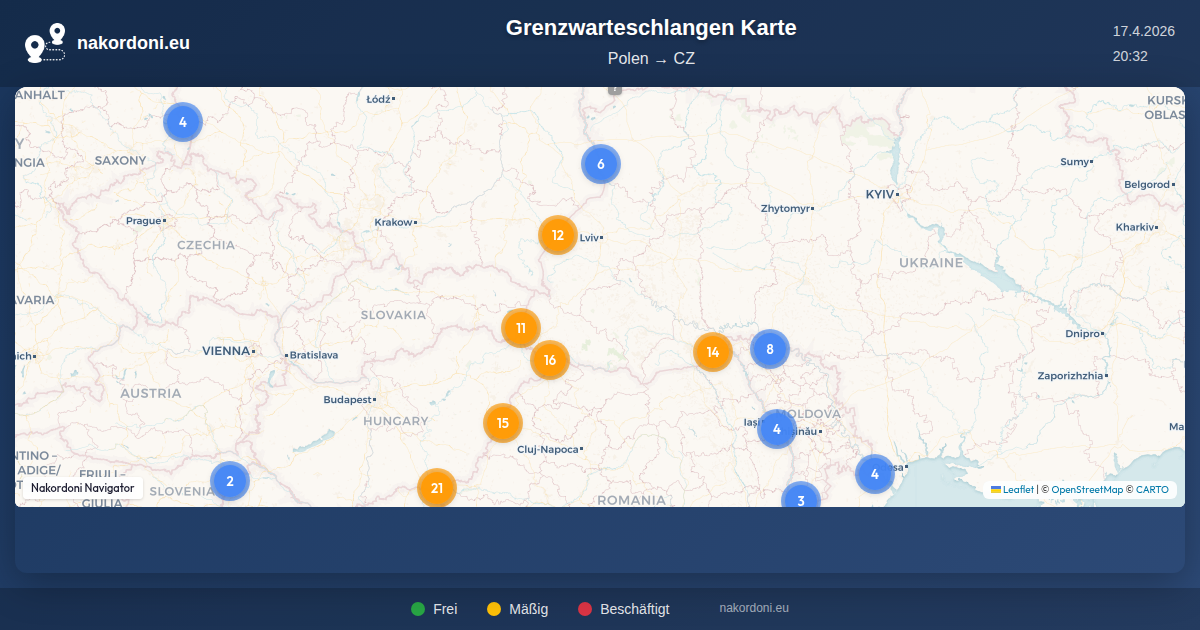Open the CARTO attribution link

pos(1152,490)
